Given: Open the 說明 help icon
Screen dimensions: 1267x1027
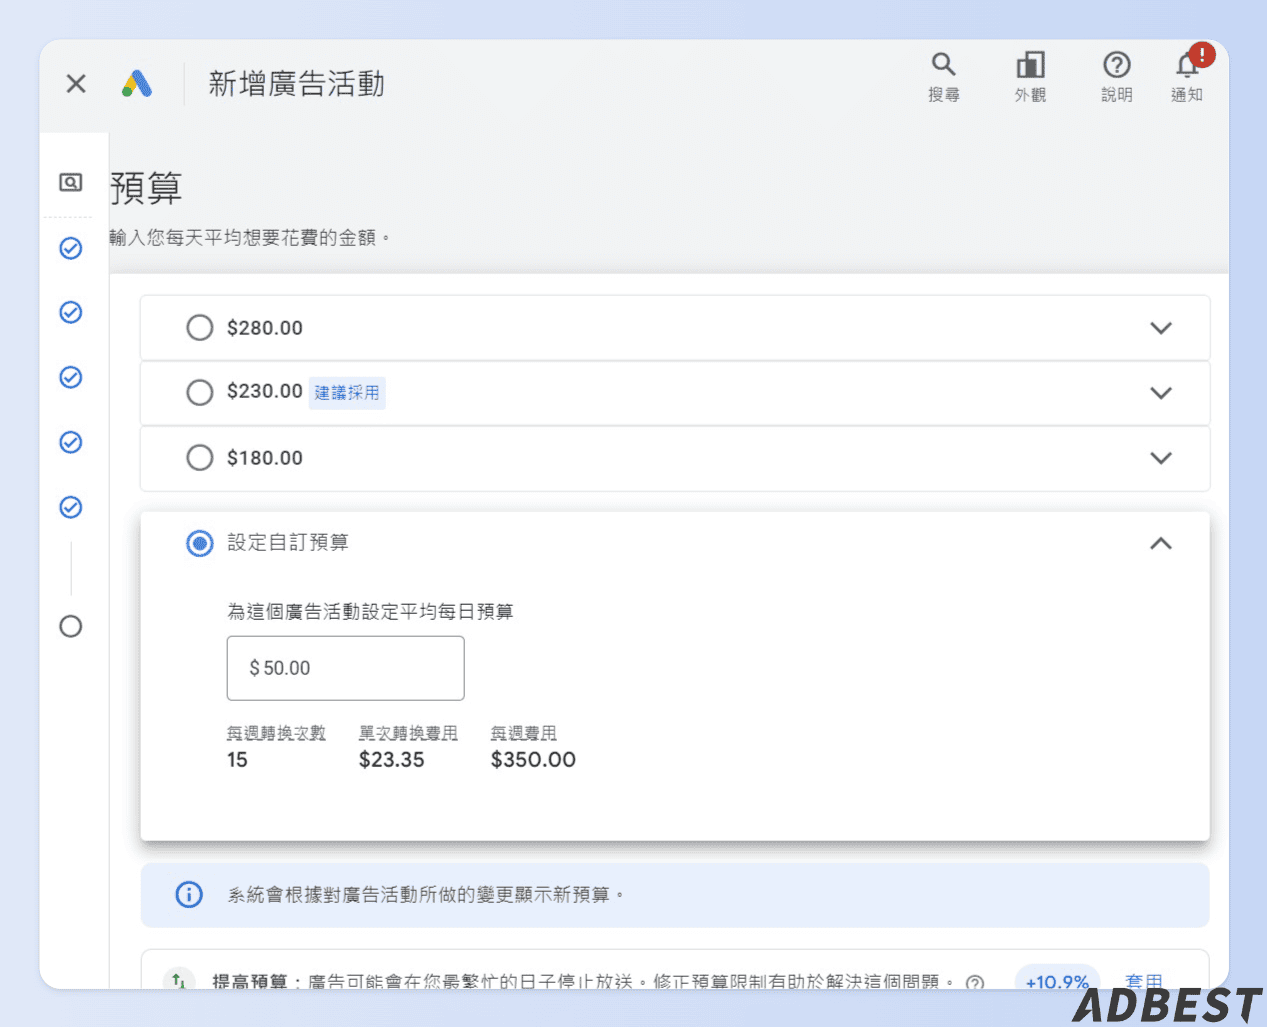Looking at the screenshot, I should (x=1116, y=78).
